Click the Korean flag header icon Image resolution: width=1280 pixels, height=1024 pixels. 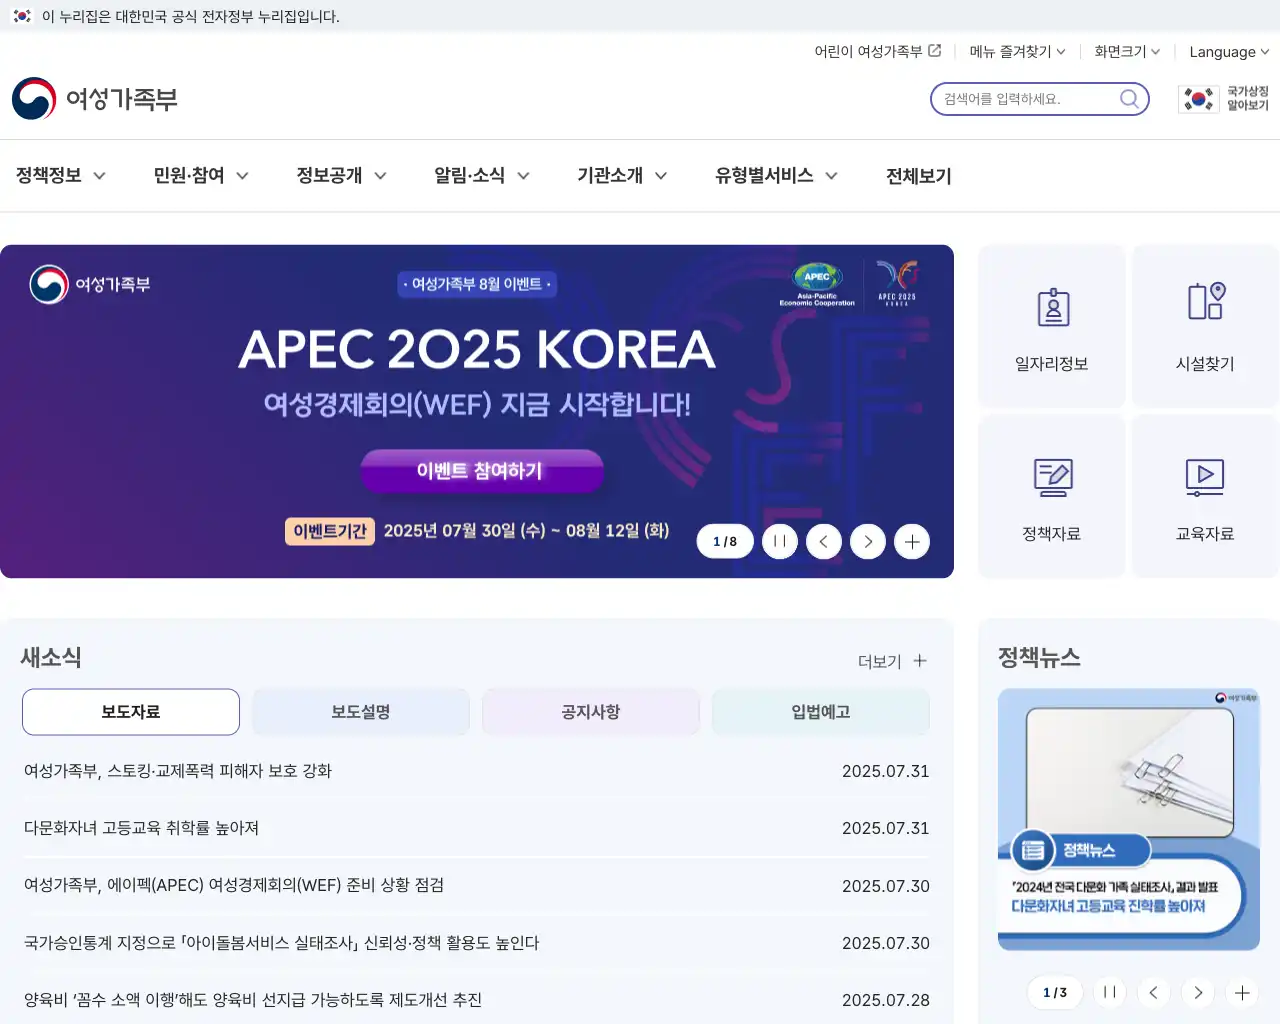tap(22, 16)
